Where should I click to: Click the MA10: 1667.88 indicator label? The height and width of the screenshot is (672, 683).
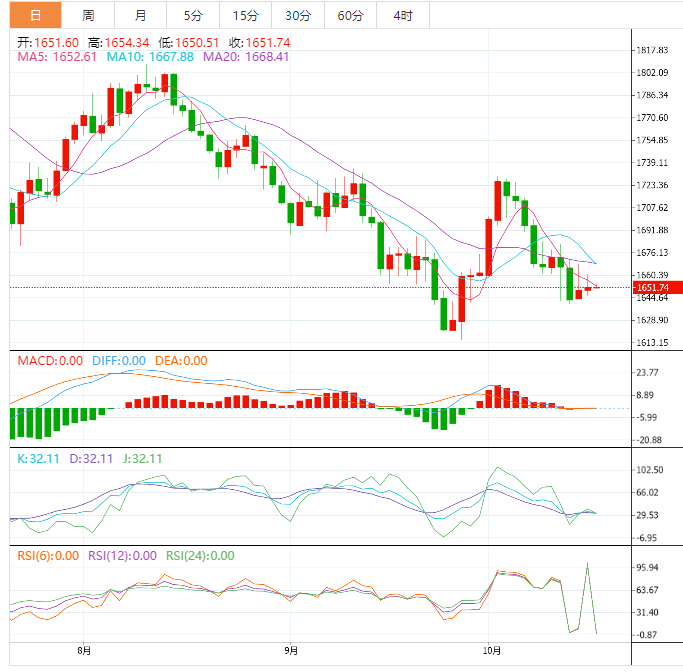coord(150,57)
